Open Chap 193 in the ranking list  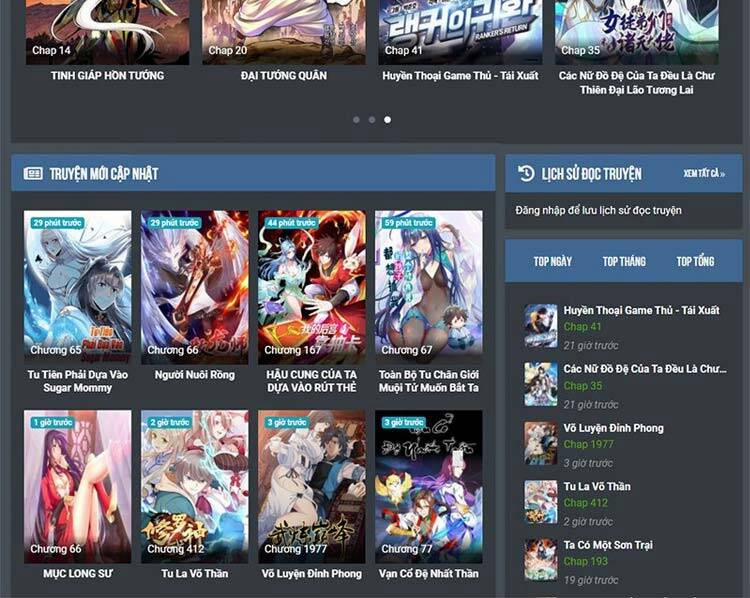585,561
